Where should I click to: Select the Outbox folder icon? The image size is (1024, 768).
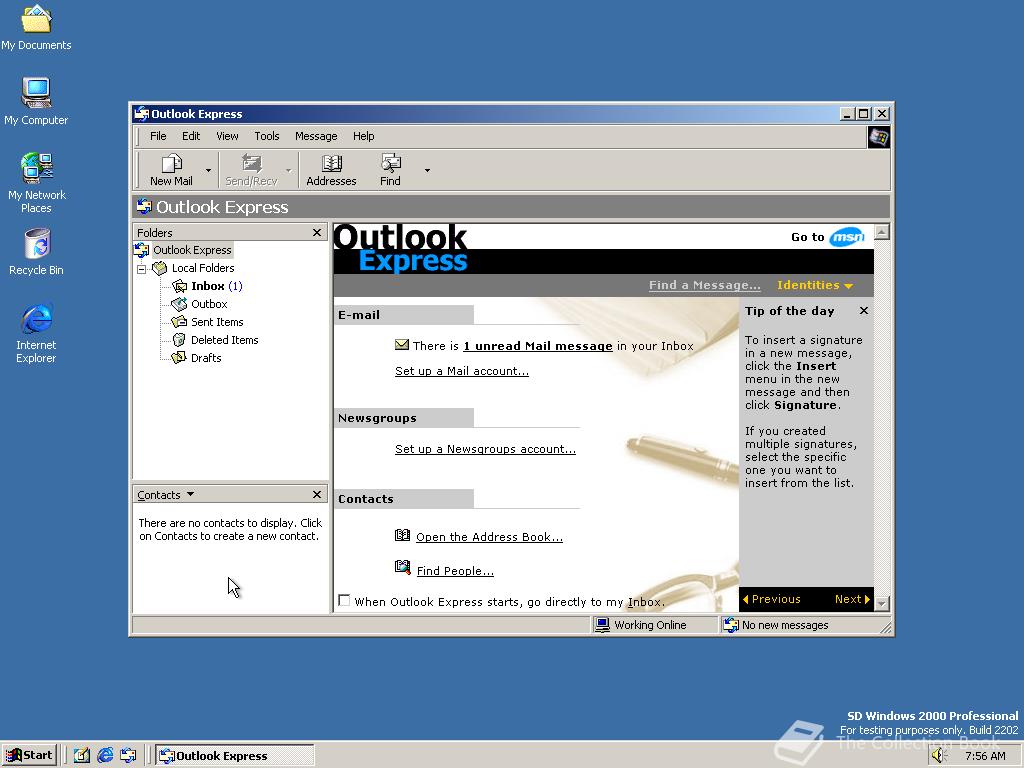pos(179,304)
